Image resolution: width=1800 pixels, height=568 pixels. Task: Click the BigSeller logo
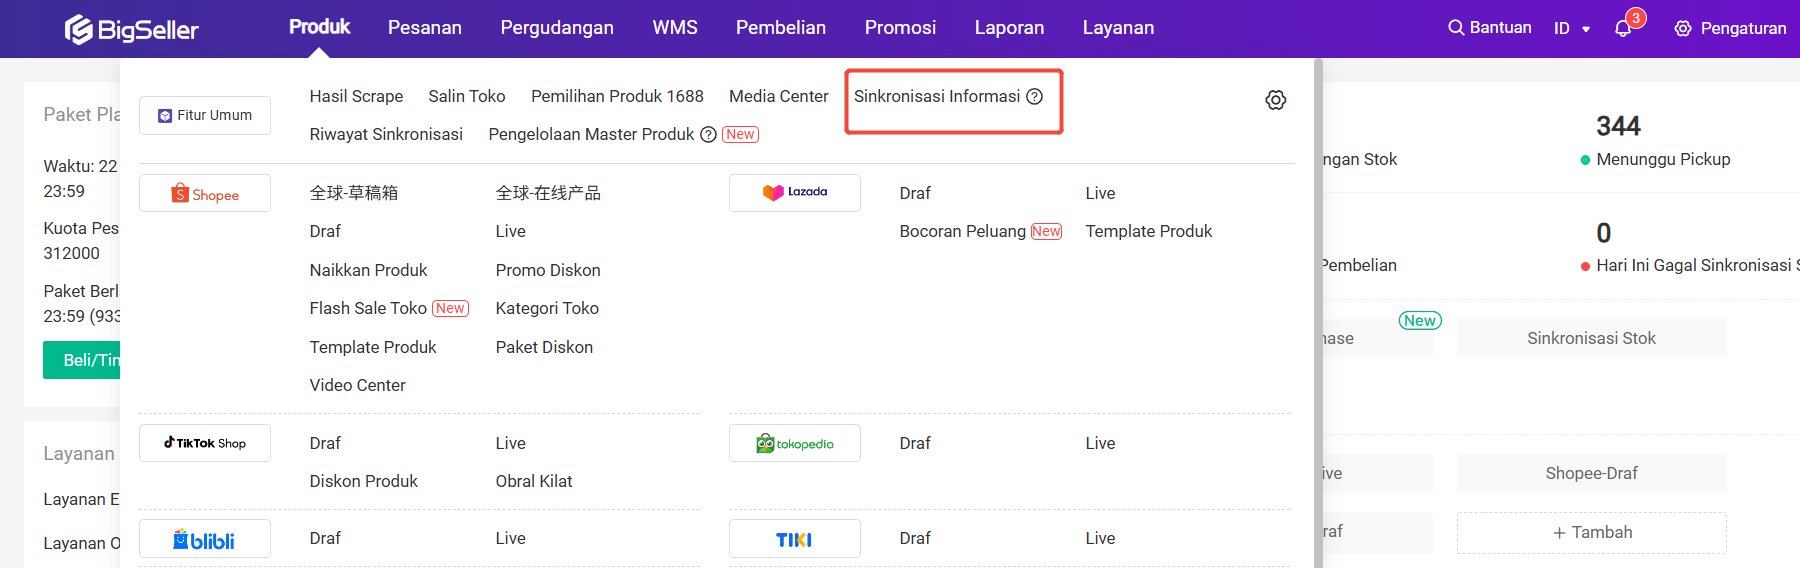pos(132,29)
